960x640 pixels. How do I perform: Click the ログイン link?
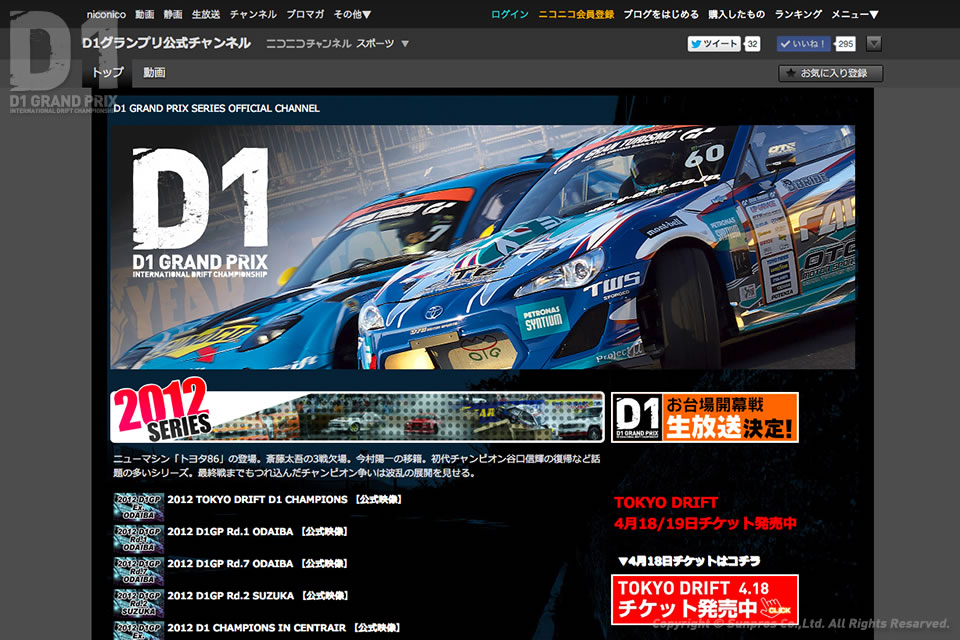click(x=509, y=14)
